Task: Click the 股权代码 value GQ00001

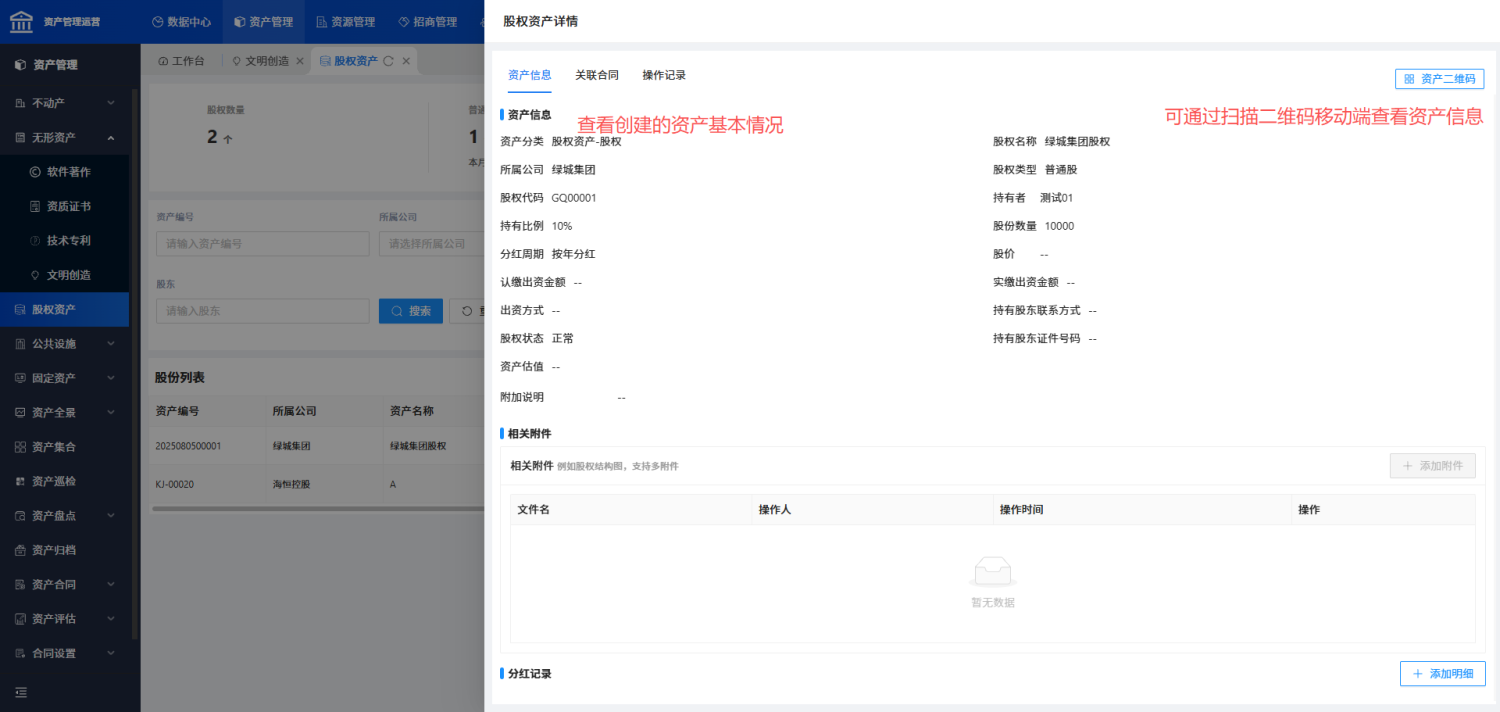Action: (574, 198)
